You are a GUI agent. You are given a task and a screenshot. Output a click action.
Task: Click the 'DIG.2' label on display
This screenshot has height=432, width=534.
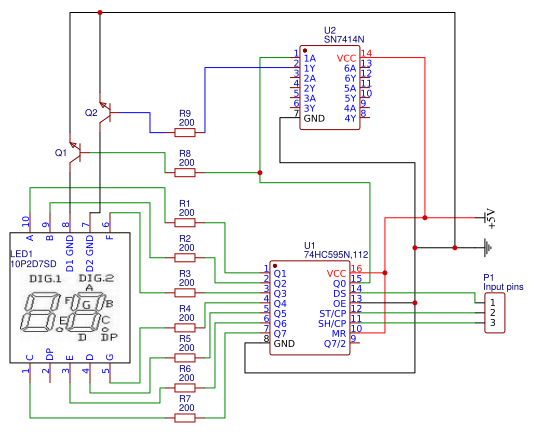(97, 278)
